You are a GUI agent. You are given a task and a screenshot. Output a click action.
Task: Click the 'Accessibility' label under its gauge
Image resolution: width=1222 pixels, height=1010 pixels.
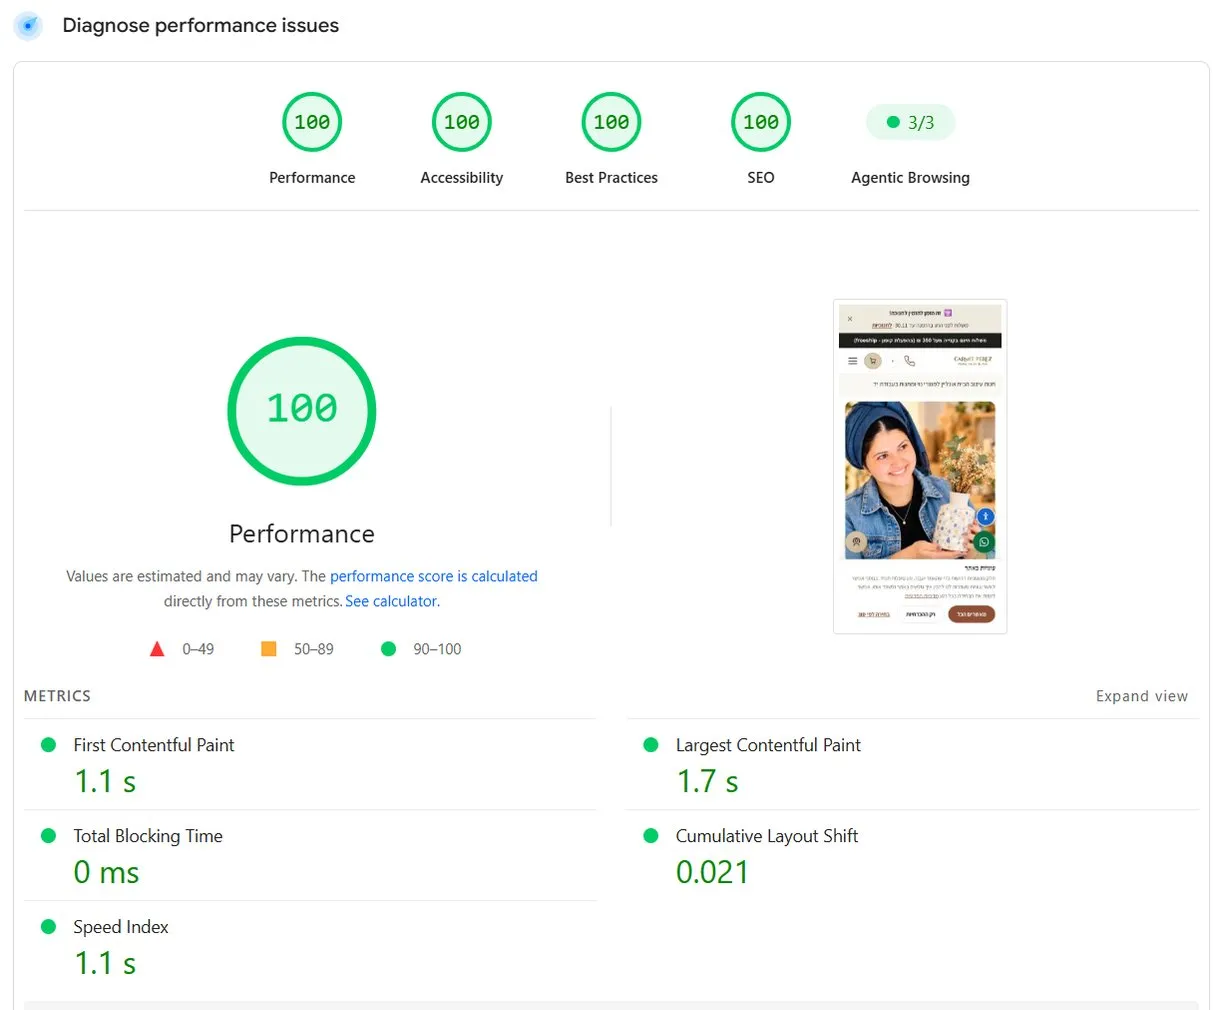pyautogui.click(x=462, y=177)
